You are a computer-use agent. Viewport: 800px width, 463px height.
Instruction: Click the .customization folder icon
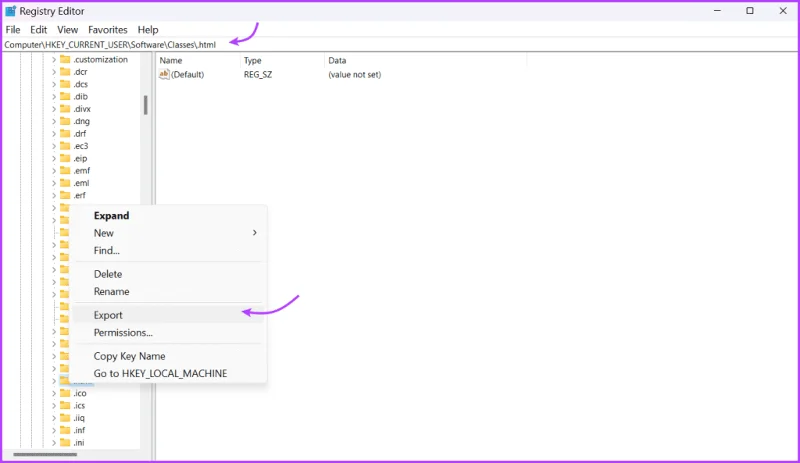[x=65, y=59]
